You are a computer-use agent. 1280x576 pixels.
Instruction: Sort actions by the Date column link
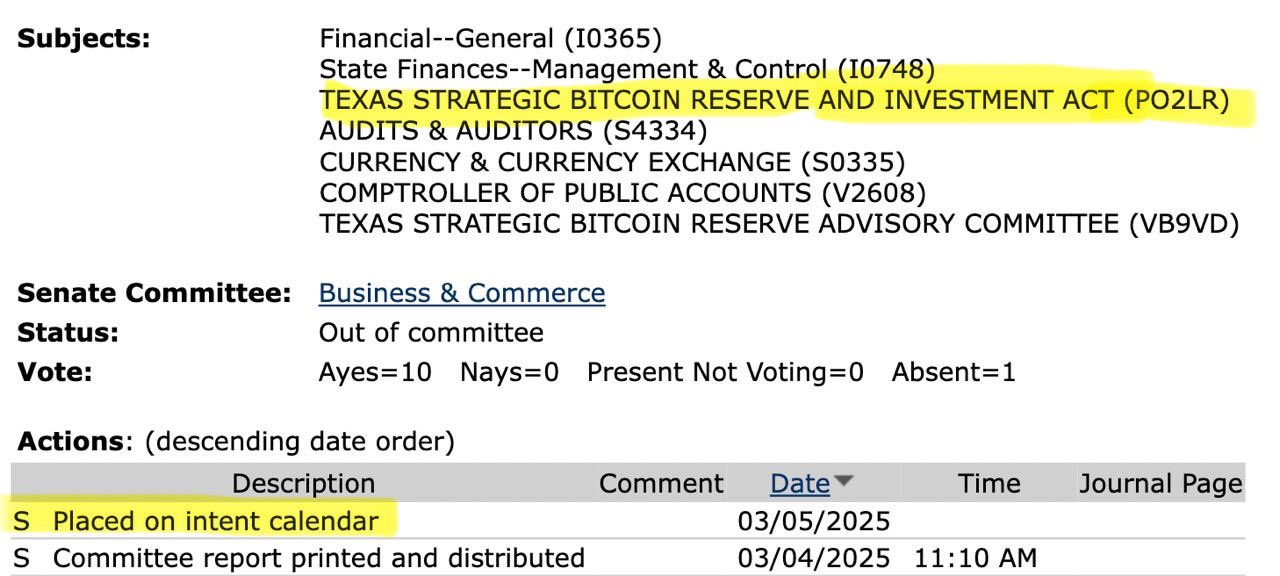point(799,484)
